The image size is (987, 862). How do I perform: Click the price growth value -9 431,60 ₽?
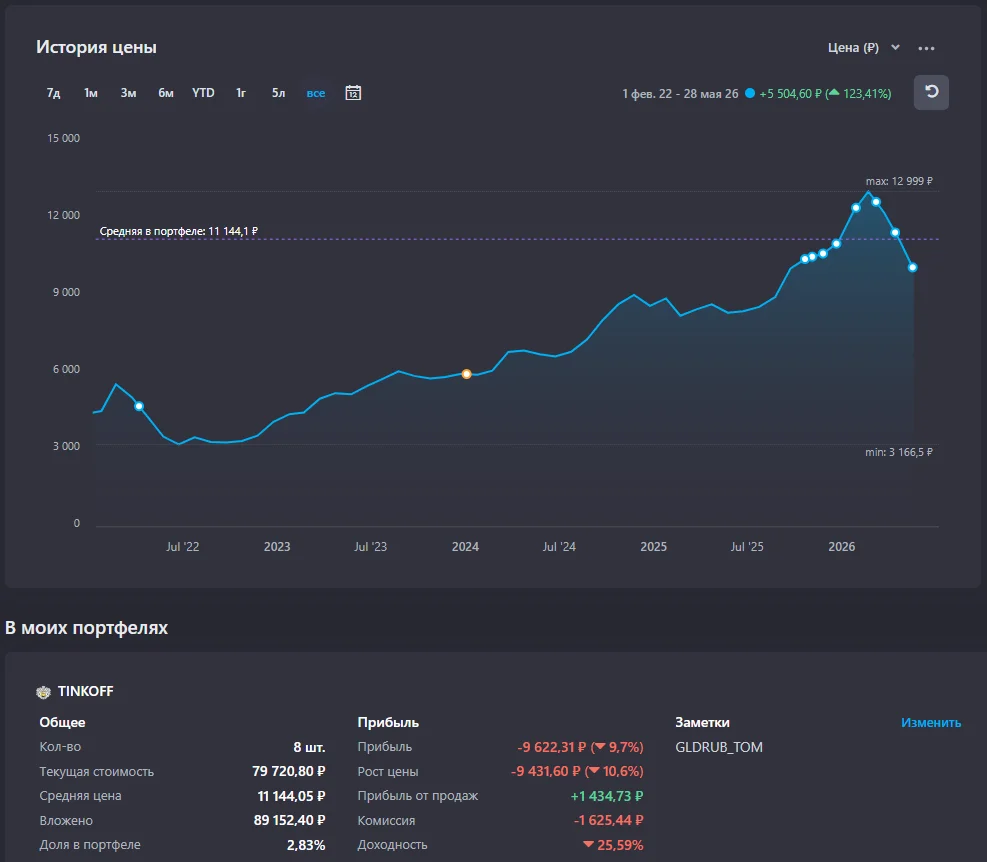tap(545, 771)
